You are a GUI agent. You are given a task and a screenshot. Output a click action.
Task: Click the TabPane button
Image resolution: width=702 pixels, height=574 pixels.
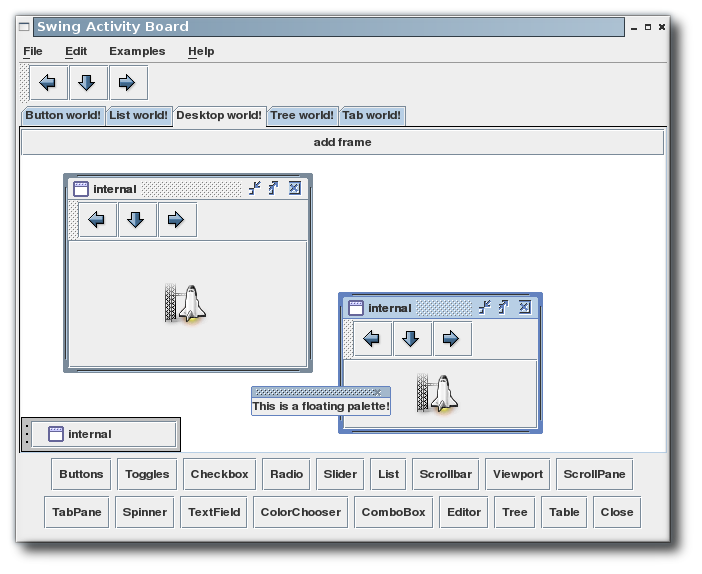pyautogui.click(x=77, y=512)
